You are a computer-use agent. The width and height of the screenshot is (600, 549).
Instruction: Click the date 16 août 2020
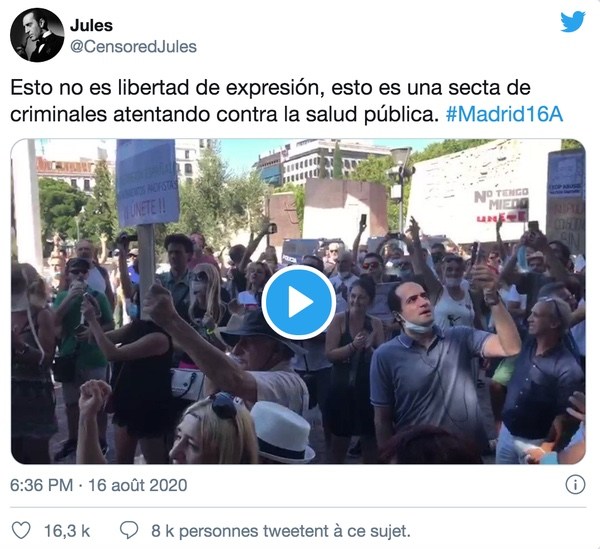138,485
